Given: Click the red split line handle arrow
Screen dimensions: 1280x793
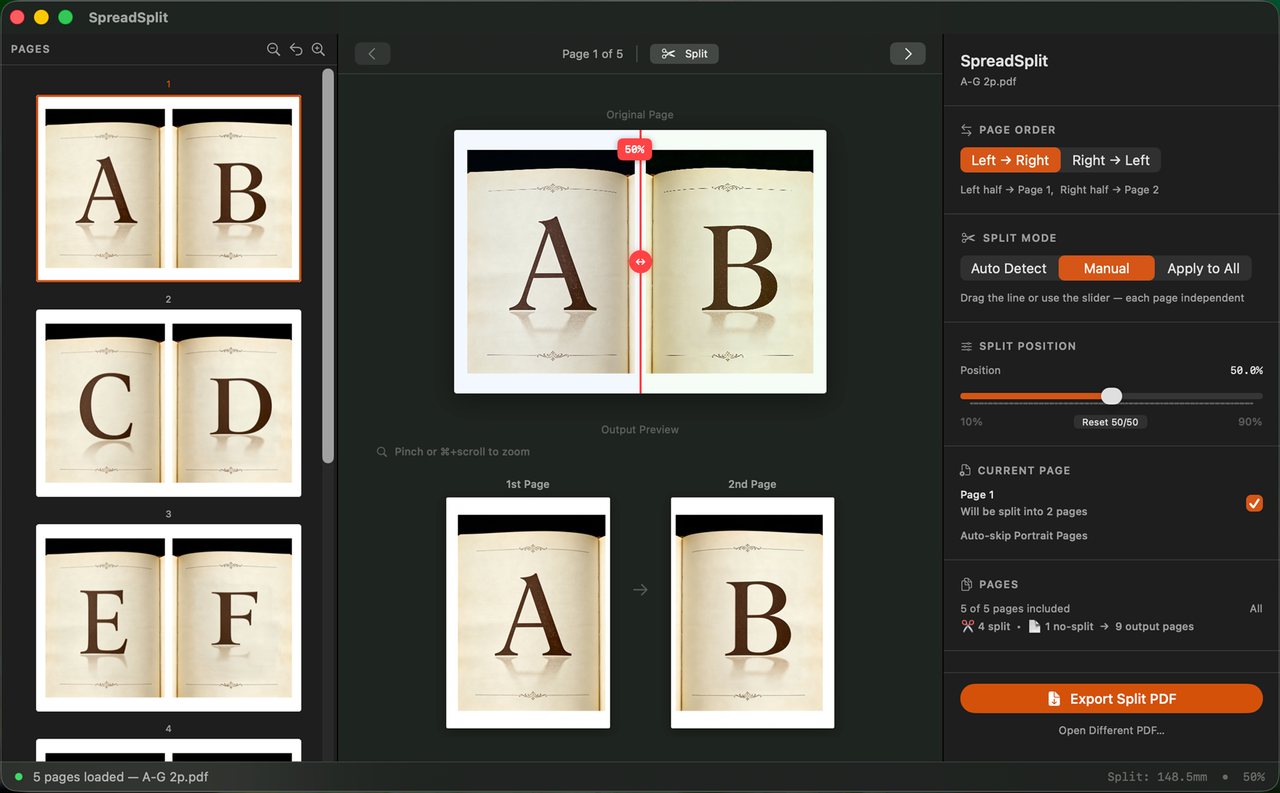Looking at the screenshot, I should coord(640,262).
